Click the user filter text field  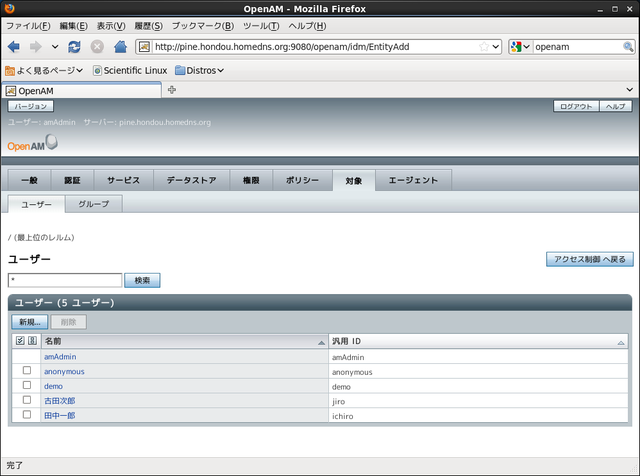(65, 281)
